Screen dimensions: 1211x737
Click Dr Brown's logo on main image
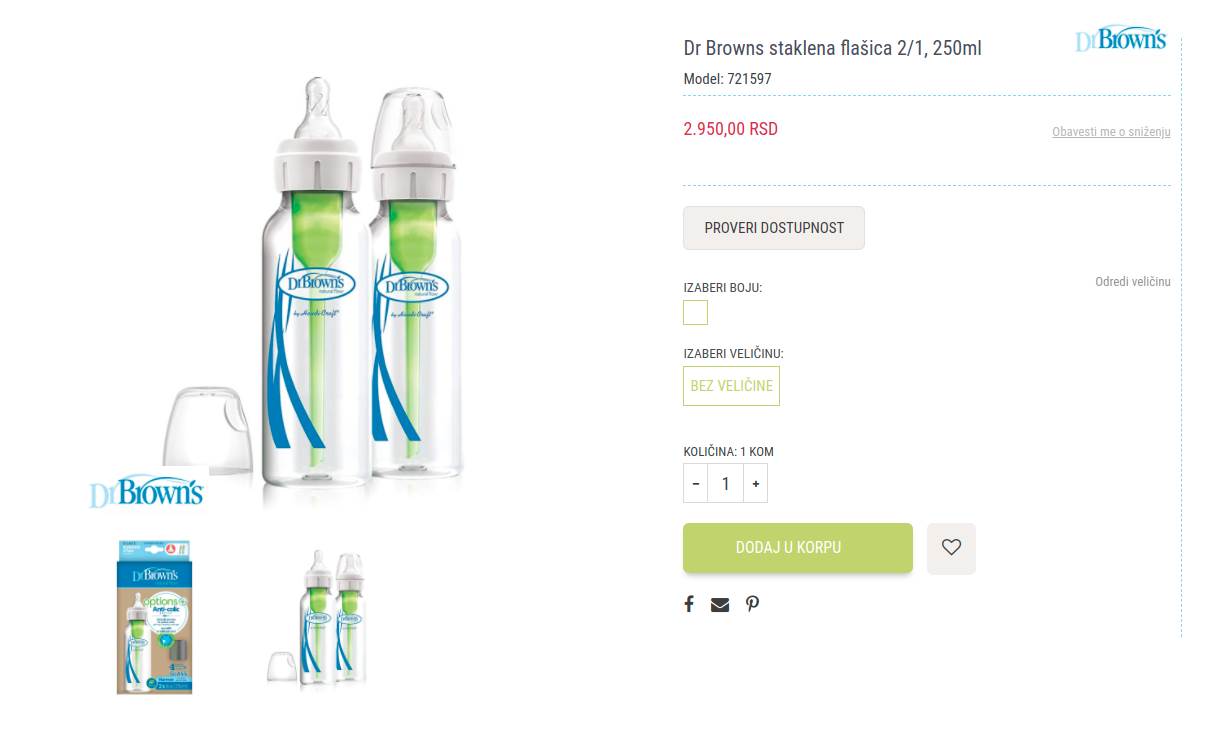coord(147,493)
